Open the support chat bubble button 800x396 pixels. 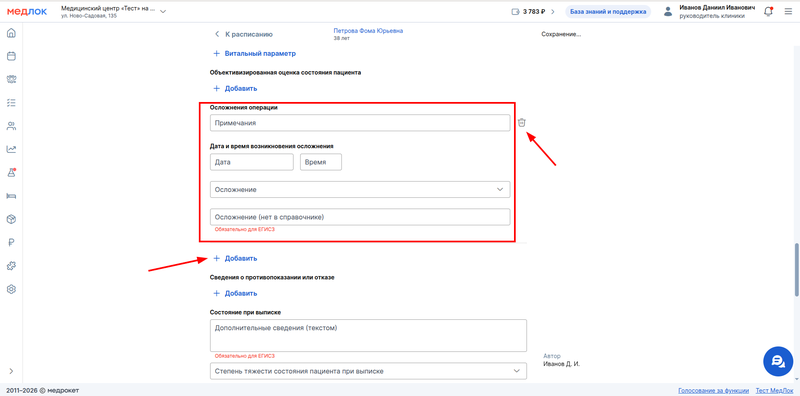point(778,361)
